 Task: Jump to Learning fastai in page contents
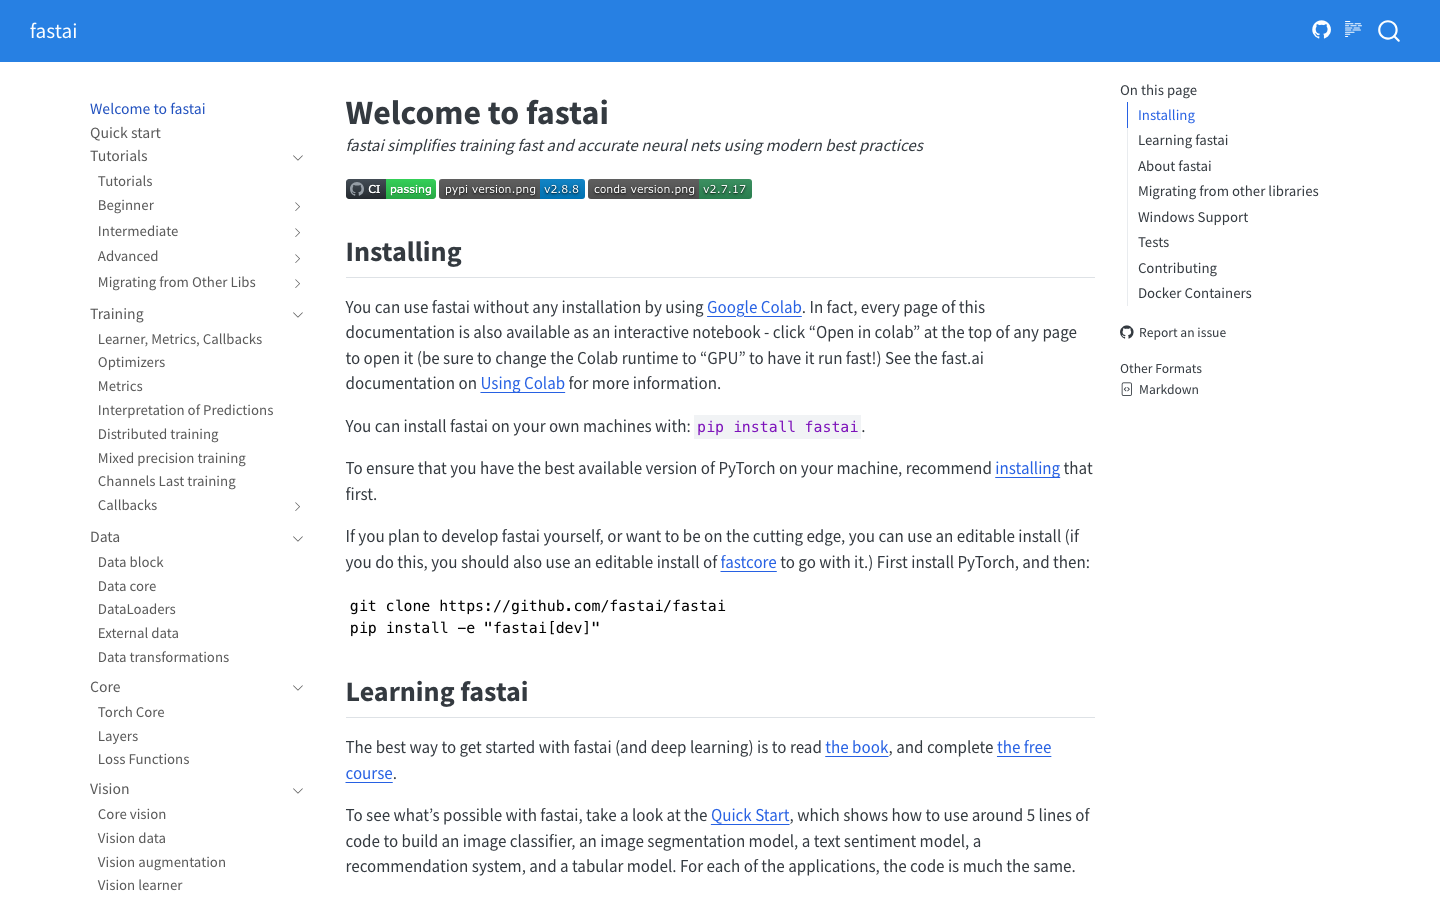(1183, 140)
